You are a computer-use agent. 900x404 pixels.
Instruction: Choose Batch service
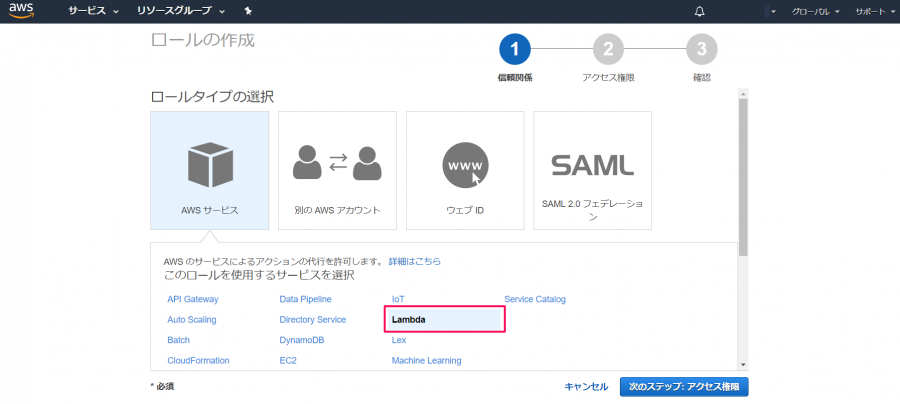point(179,340)
